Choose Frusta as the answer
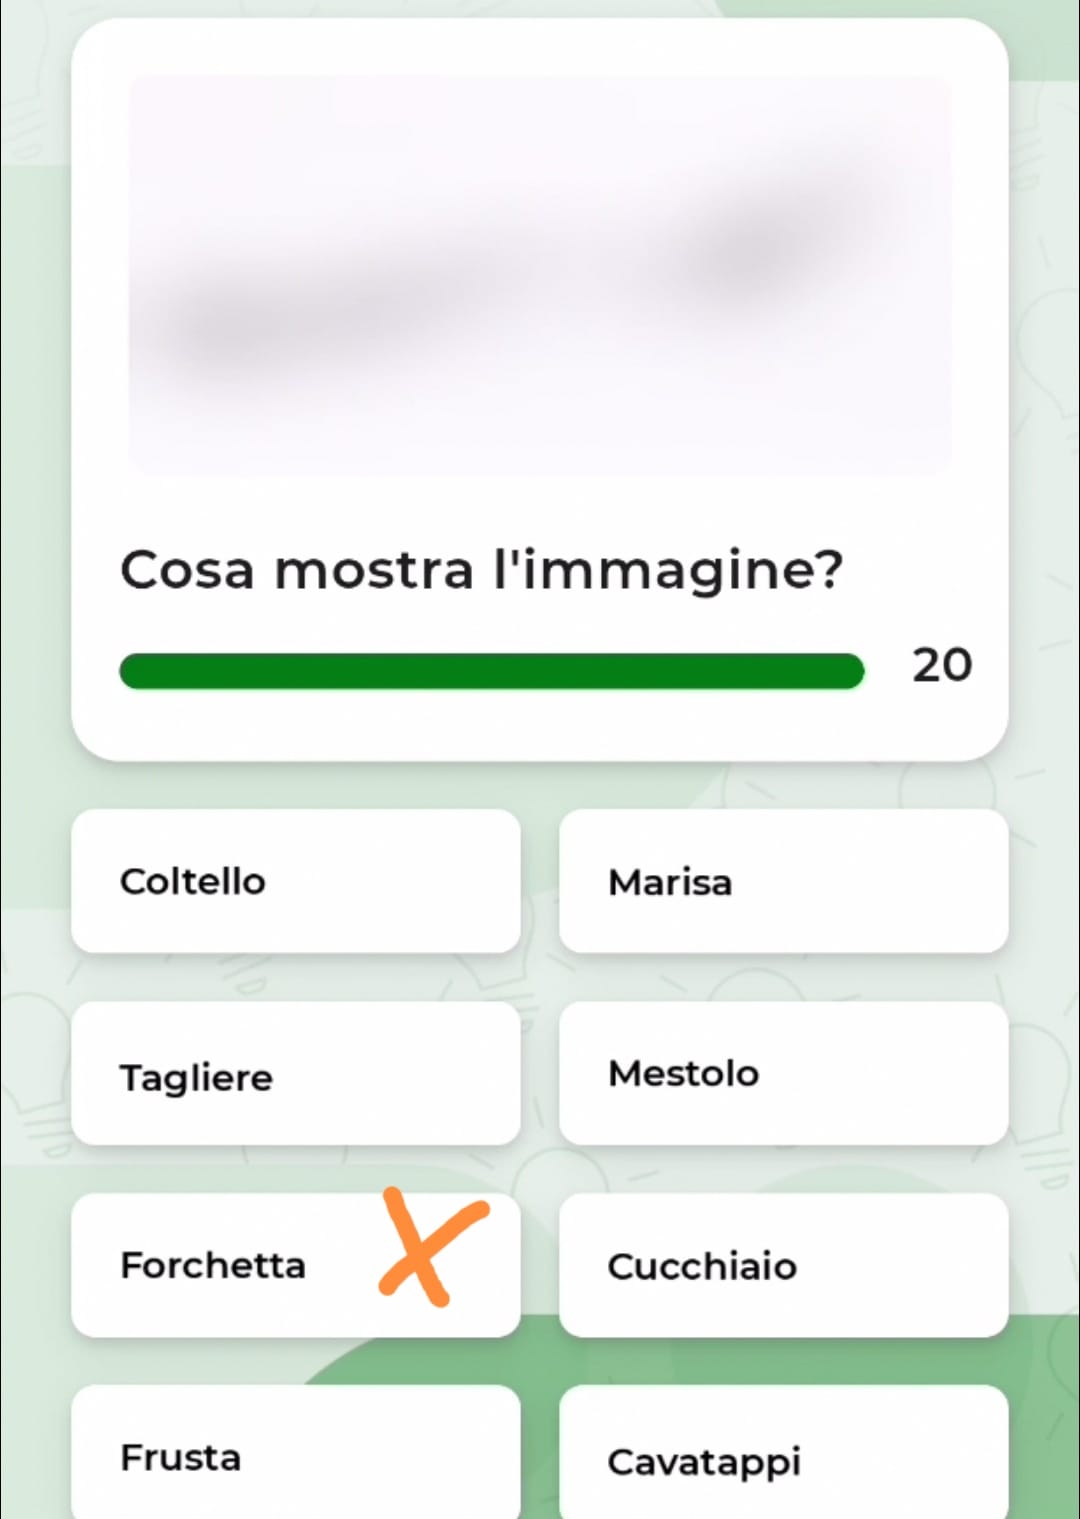Screen dimensions: 1080x1519 click(295, 1456)
